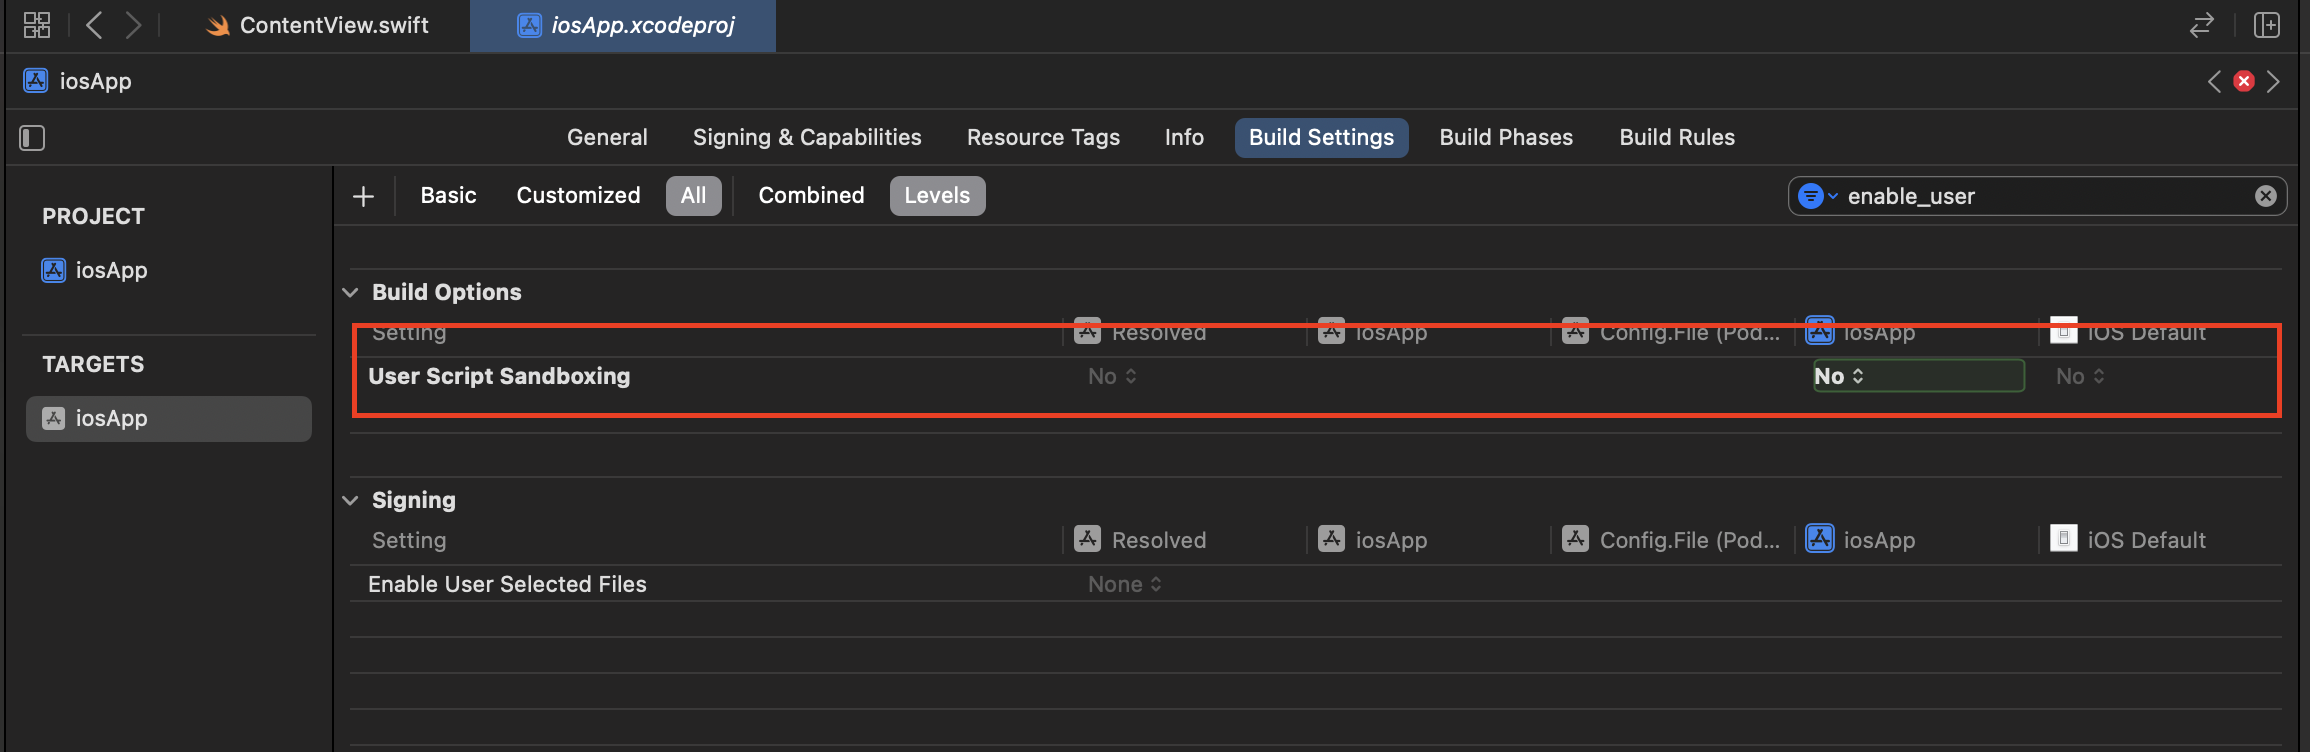
Task: Go forward with the right chevron
Action: (133, 25)
